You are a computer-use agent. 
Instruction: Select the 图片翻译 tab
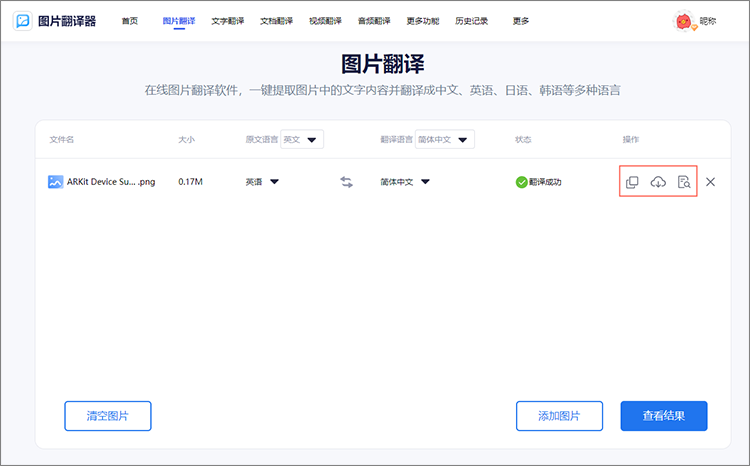[179, 21]
